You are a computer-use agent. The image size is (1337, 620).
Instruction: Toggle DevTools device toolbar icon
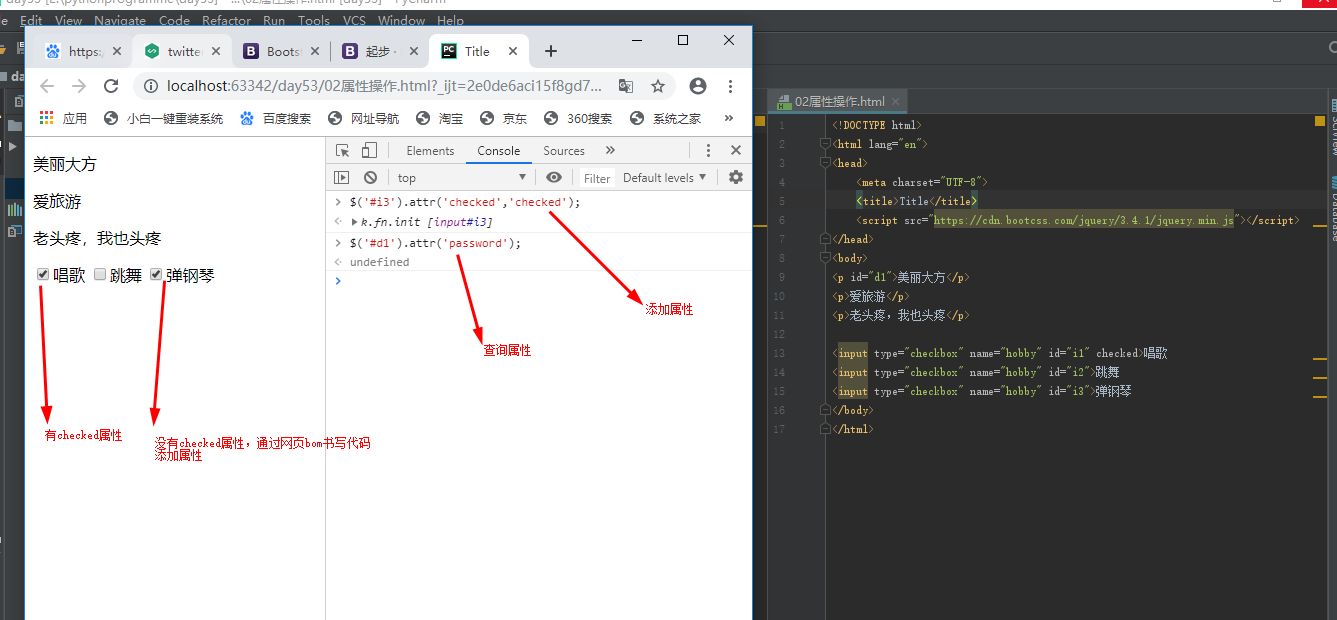(x=369, y=150)
